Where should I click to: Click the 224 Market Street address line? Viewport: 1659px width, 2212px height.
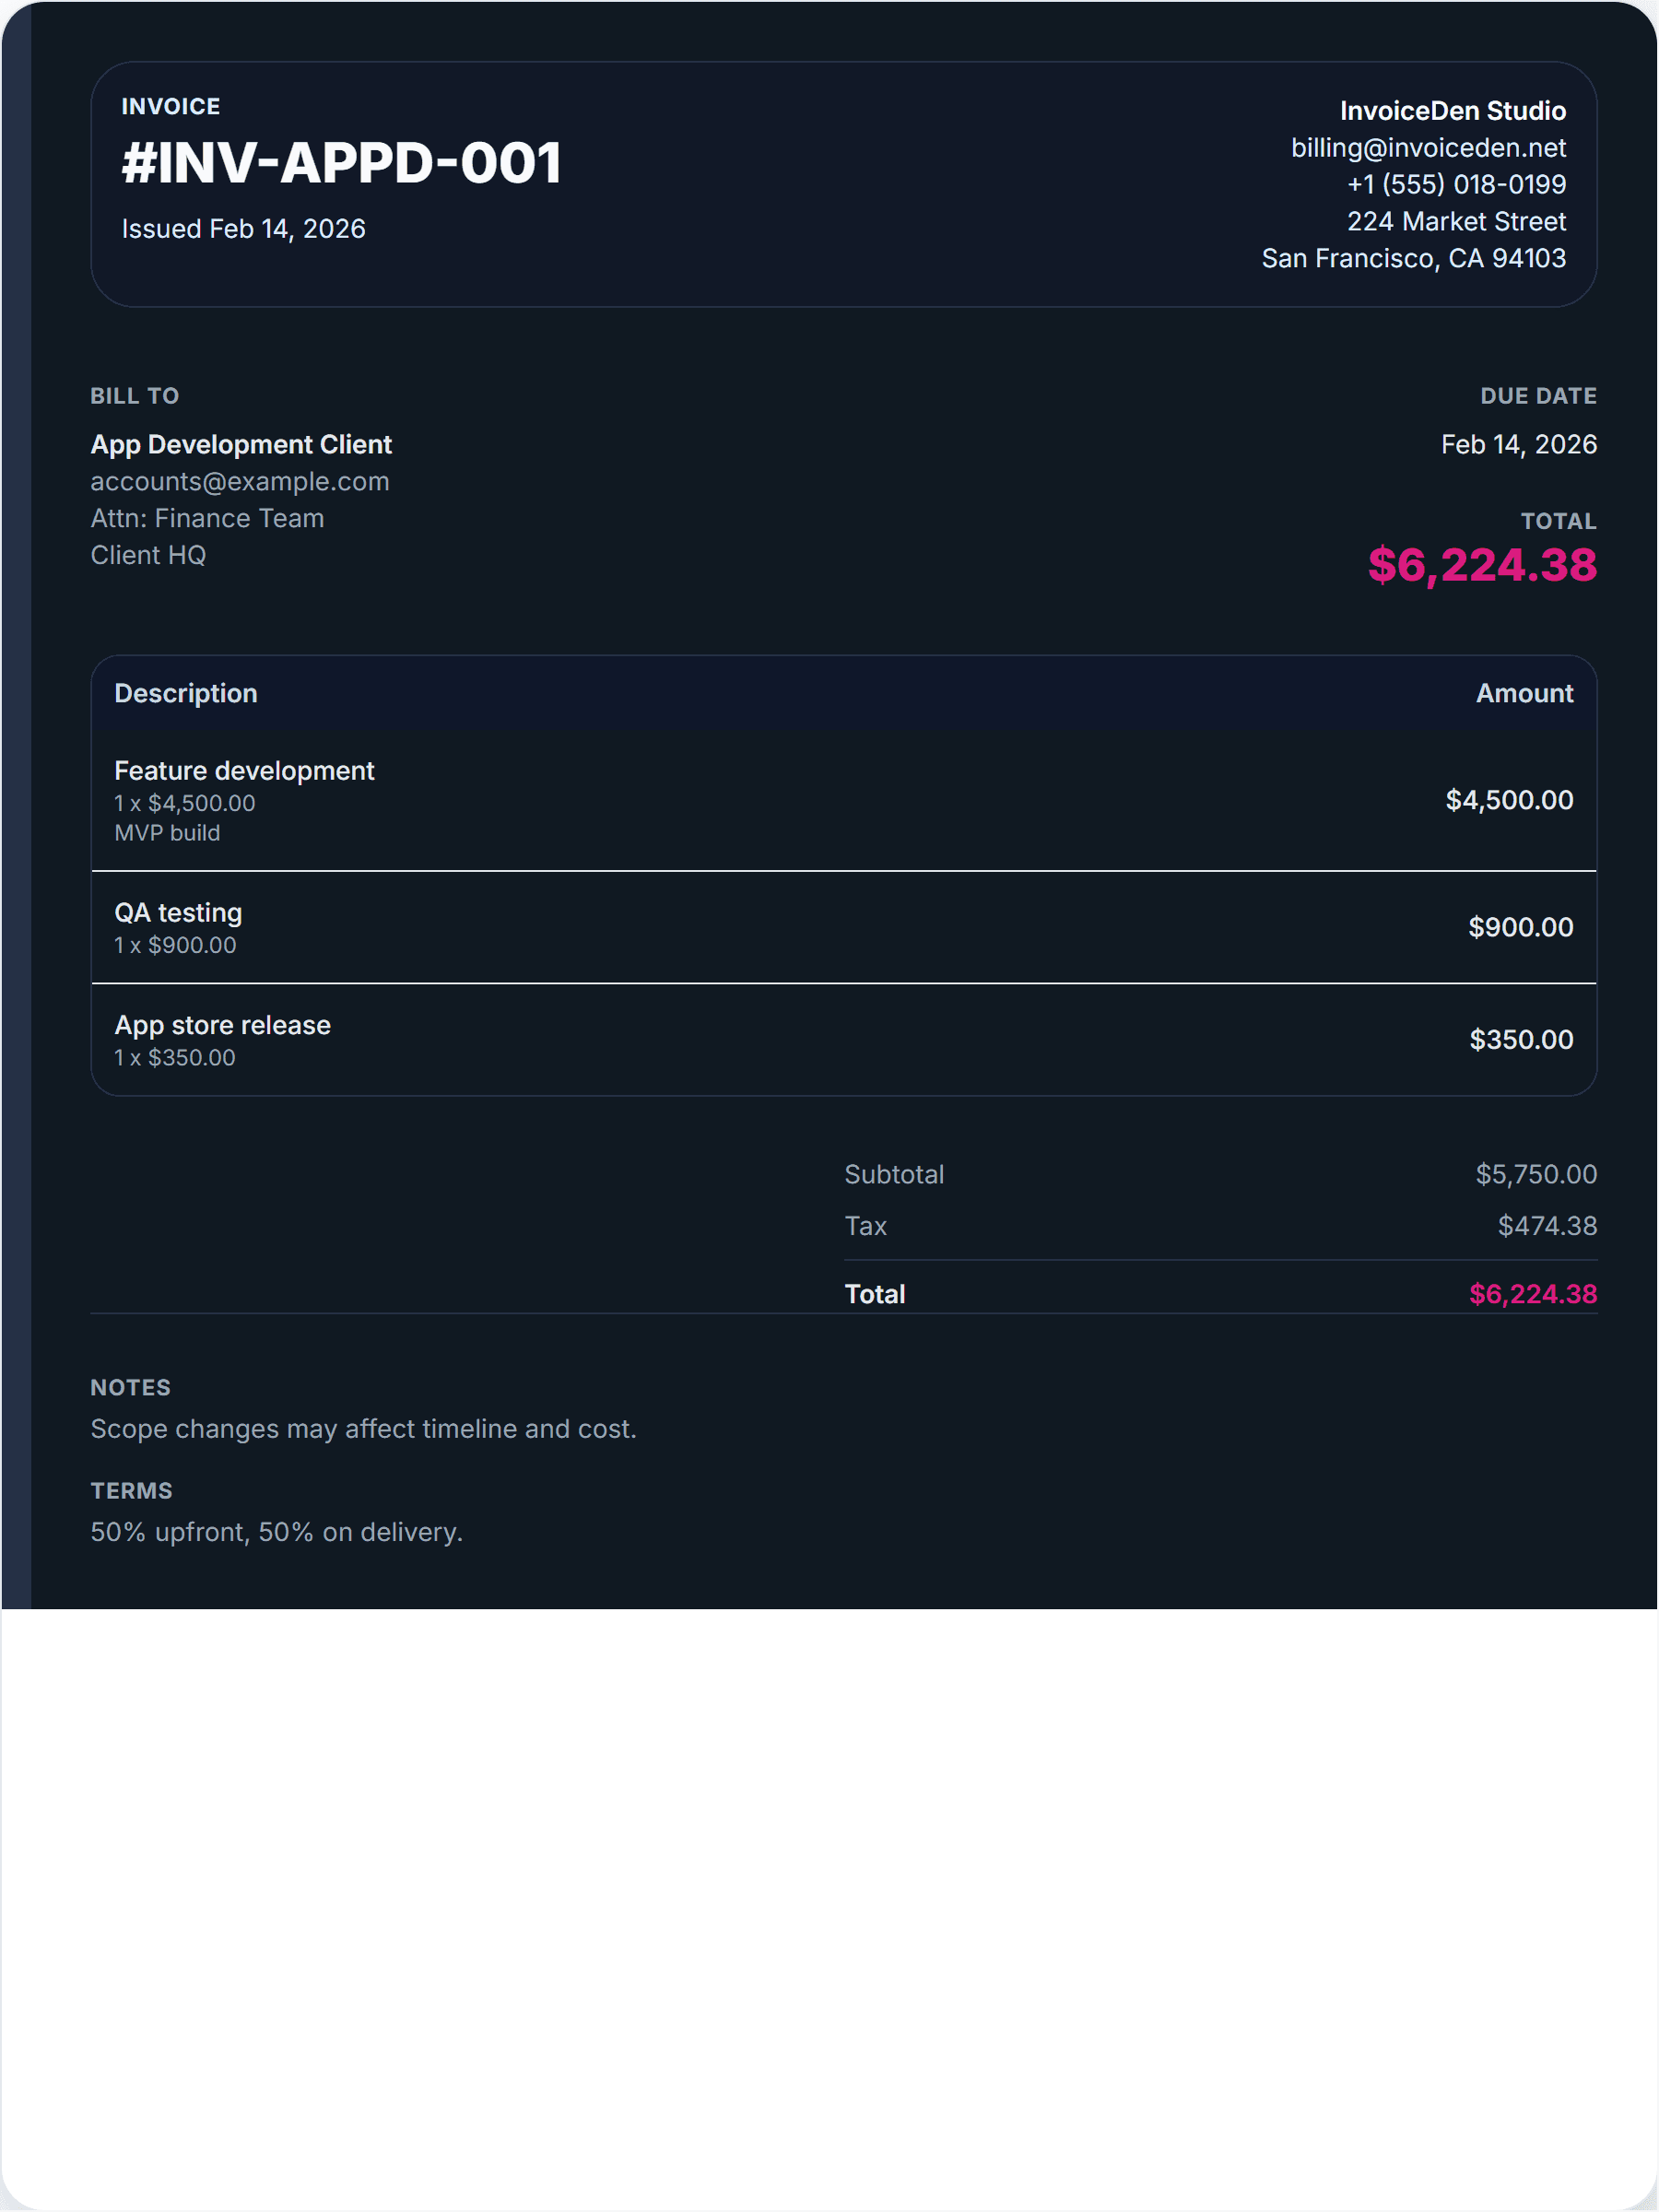(1455, 221)
